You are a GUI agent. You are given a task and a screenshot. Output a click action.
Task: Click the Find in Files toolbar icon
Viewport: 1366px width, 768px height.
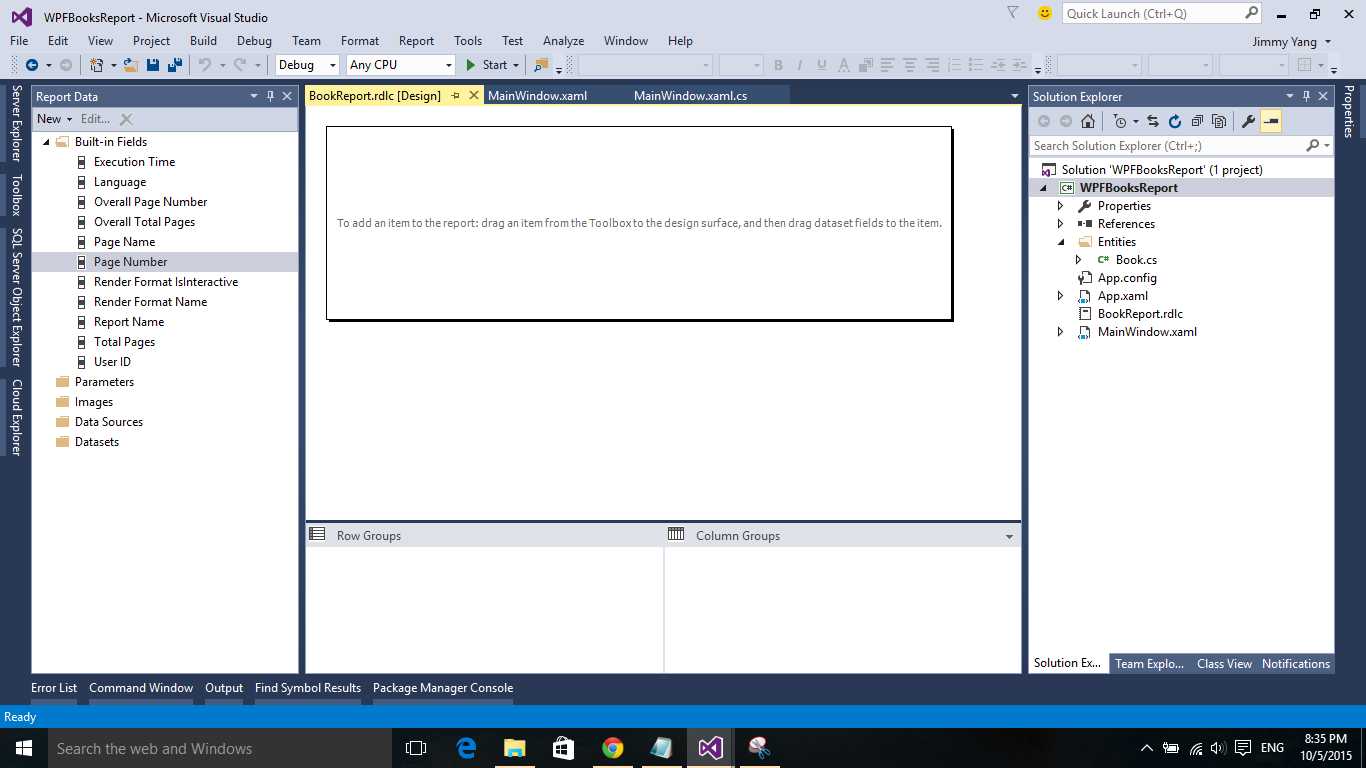coord(541,65)
